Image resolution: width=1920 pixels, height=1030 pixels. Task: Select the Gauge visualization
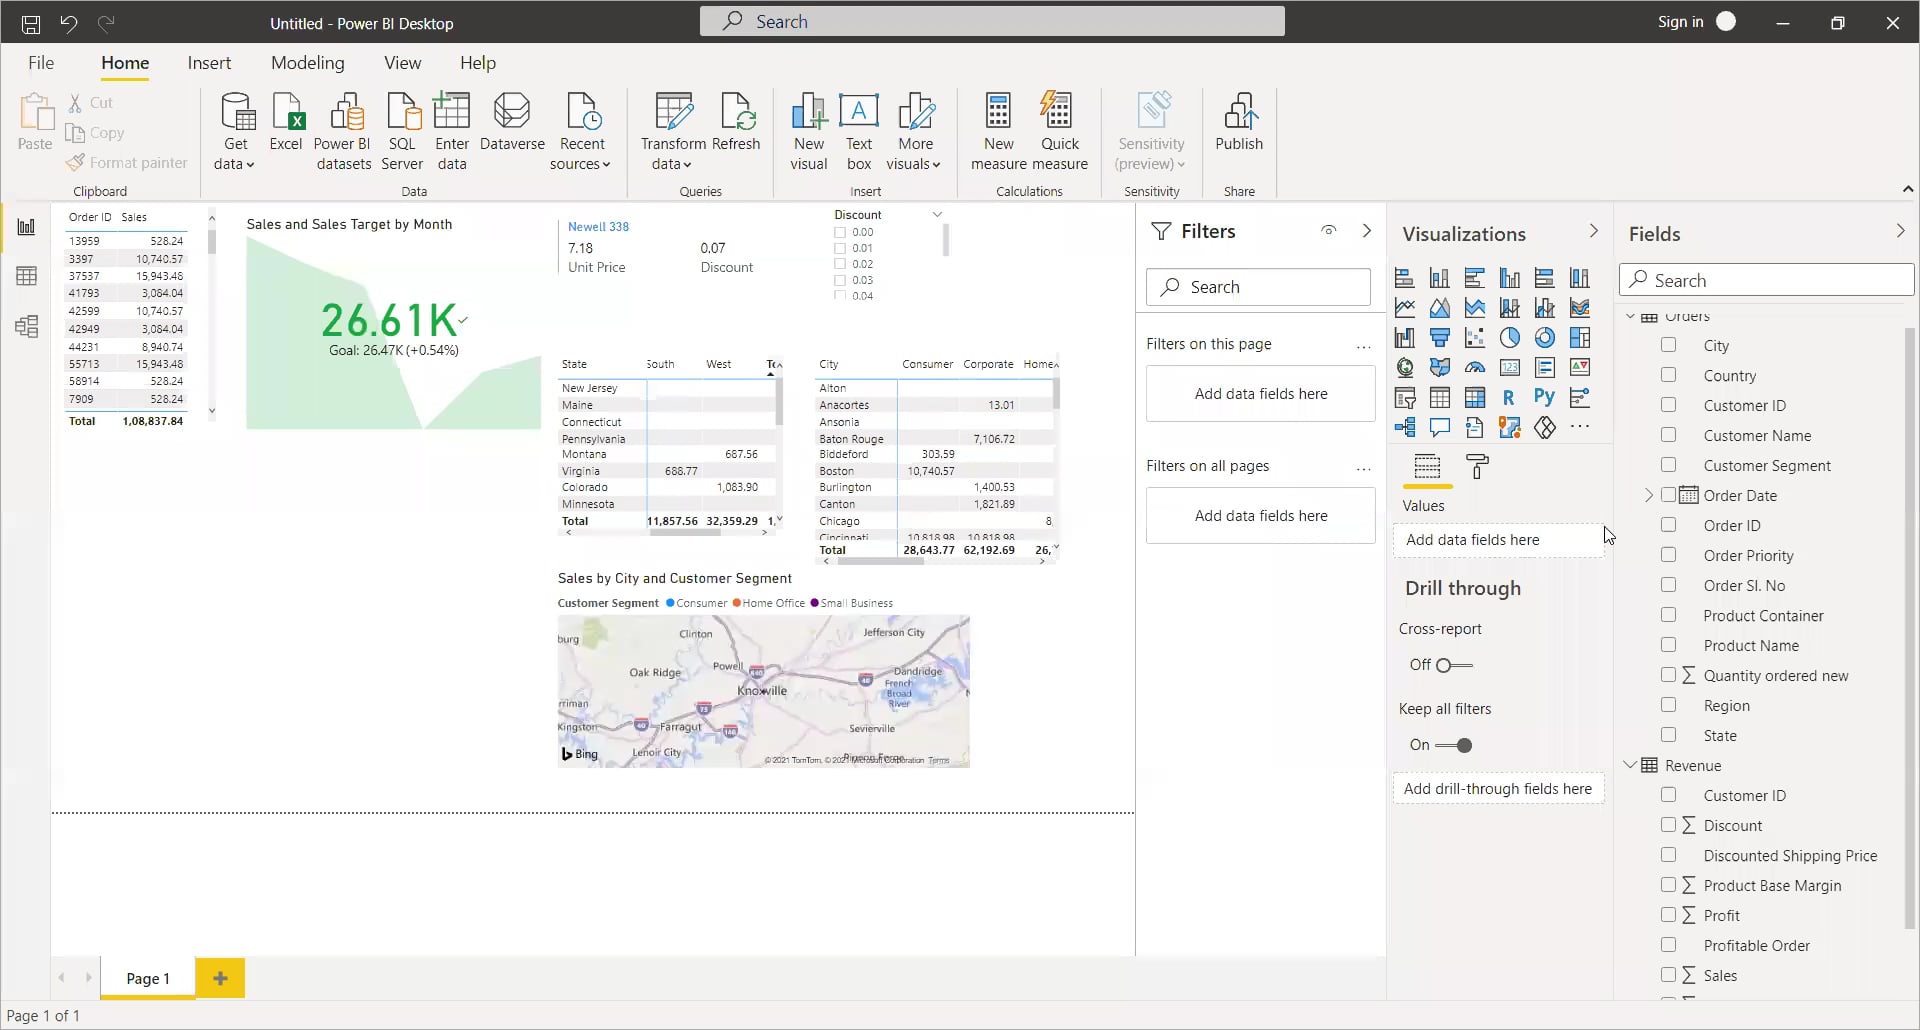tap(1475, 367)
